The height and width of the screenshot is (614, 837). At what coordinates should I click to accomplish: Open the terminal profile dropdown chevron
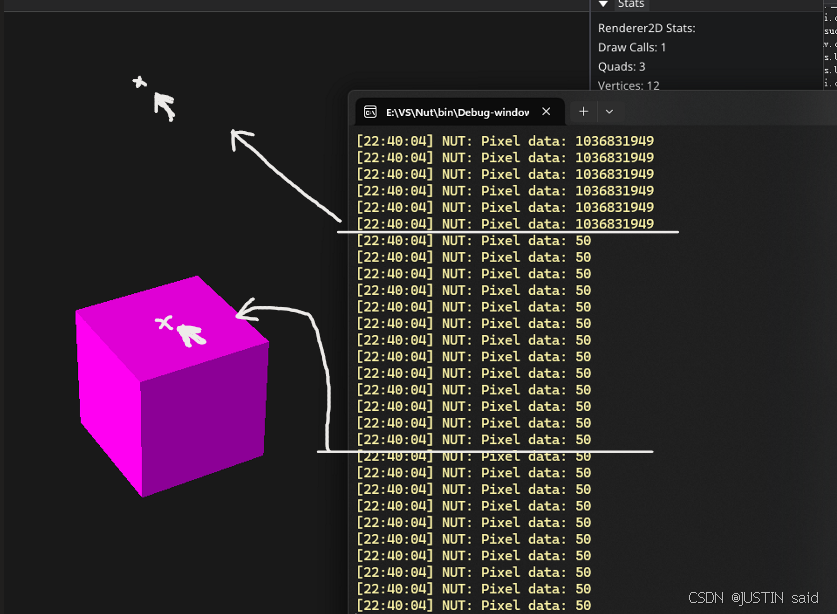[x=608, y=112]
